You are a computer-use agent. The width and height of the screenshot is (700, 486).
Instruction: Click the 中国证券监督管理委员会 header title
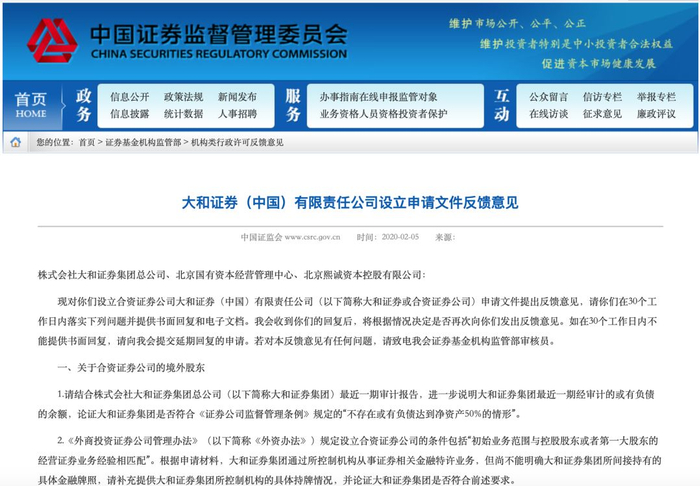[x=219, y=34]
